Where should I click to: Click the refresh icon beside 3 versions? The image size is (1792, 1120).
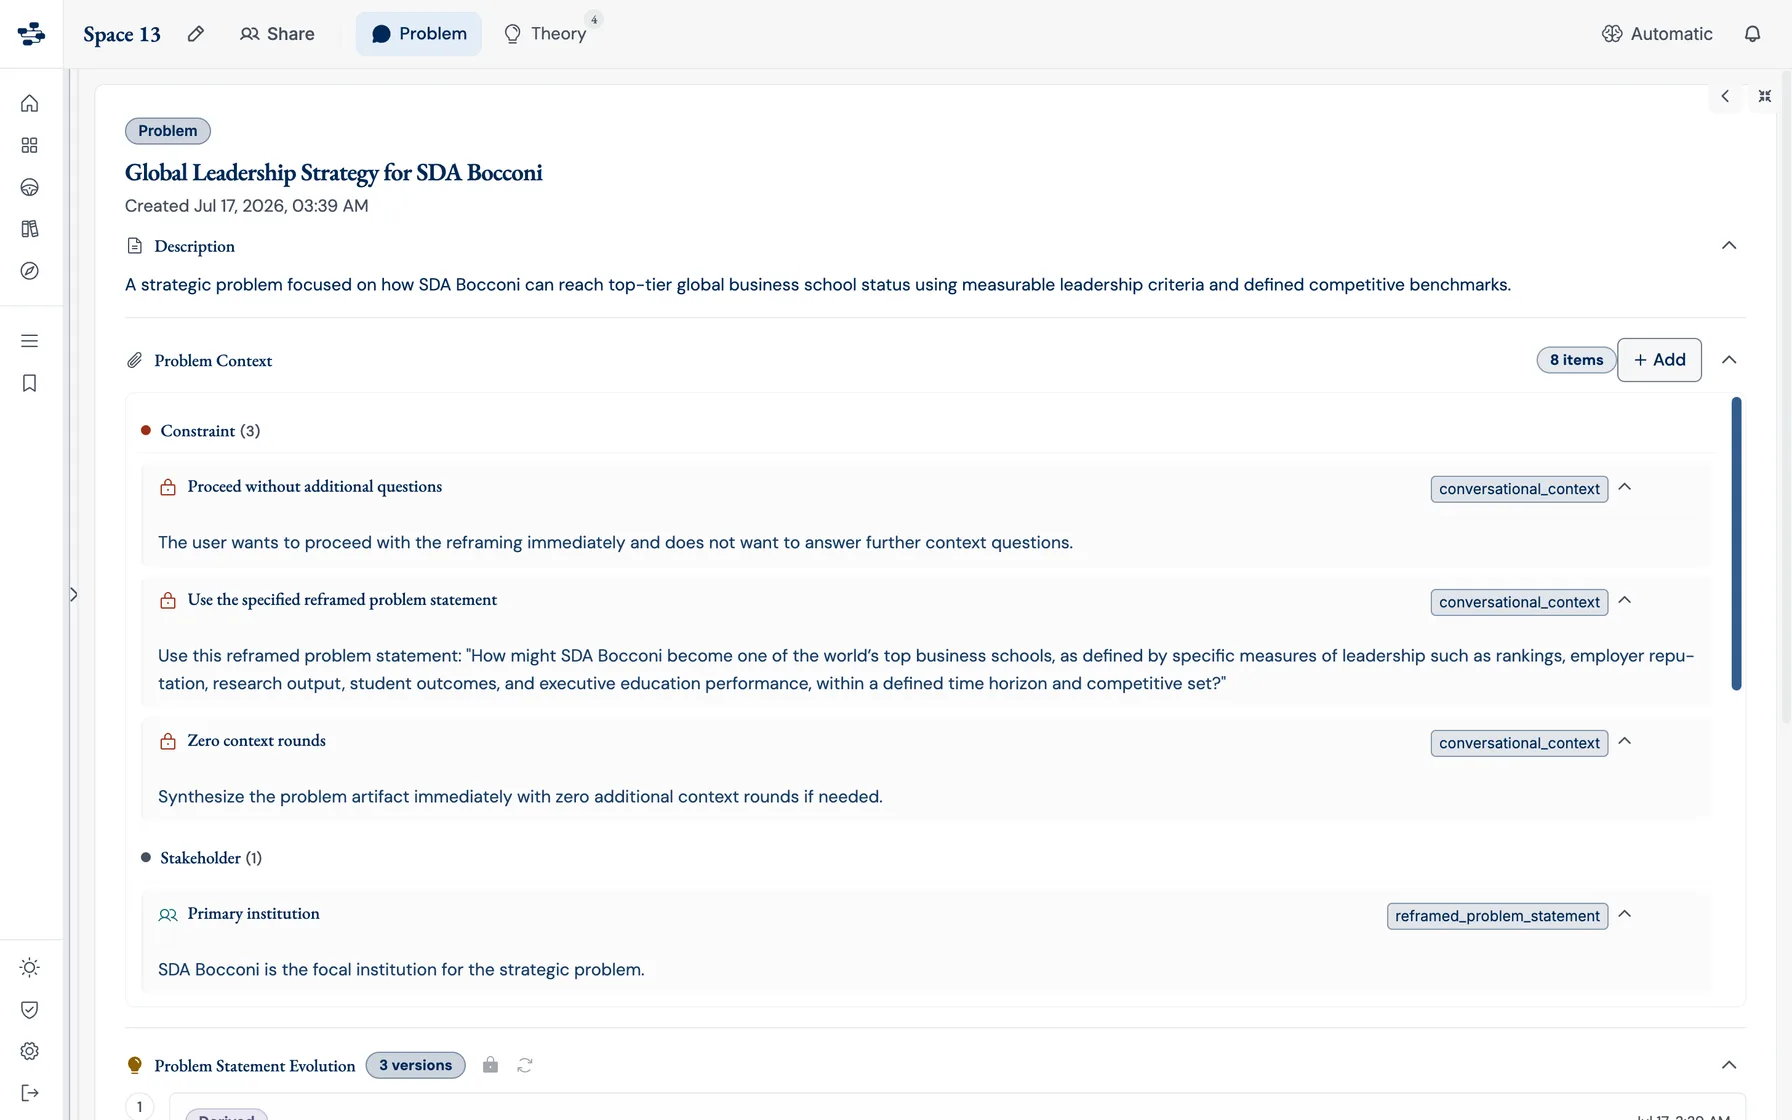click(525, 1065)
